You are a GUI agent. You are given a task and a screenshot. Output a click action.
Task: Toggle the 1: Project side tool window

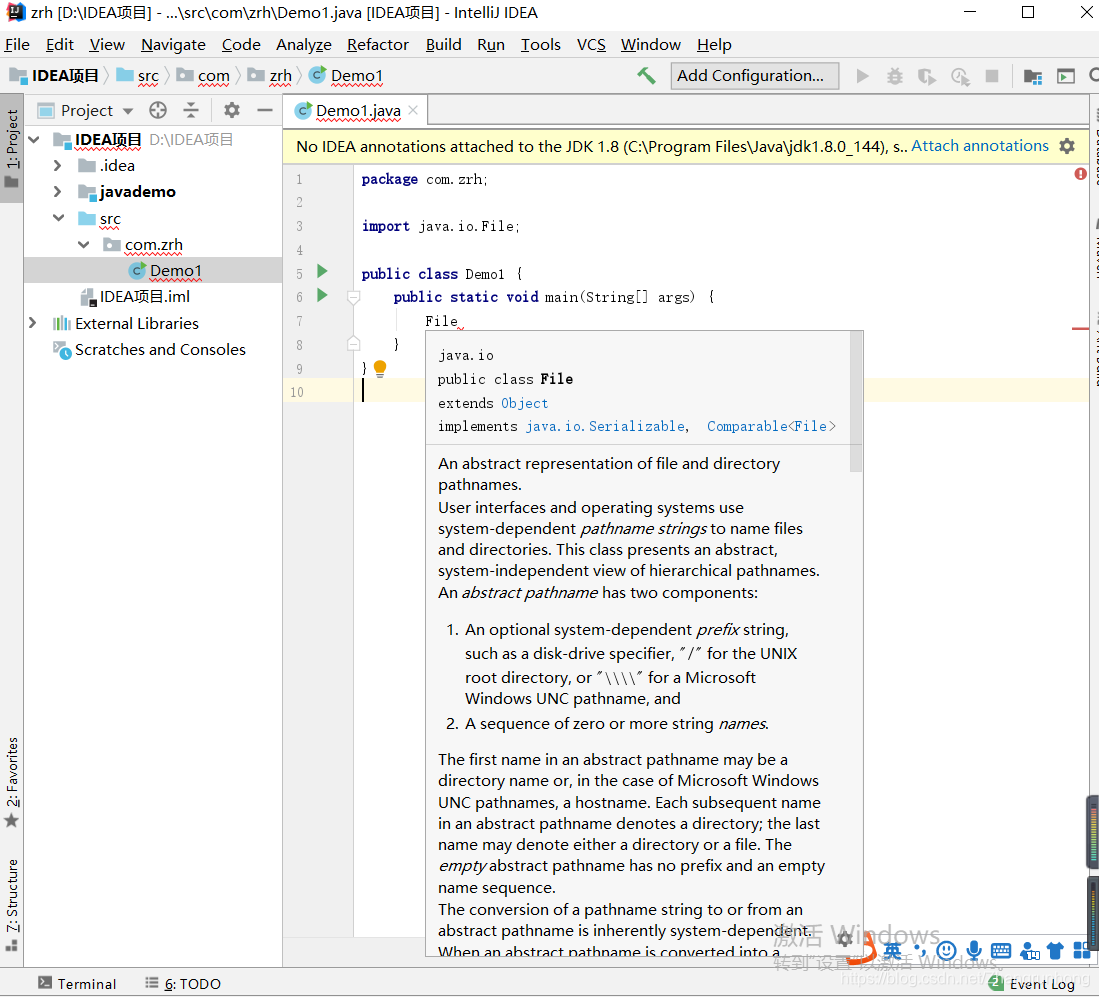12,148
